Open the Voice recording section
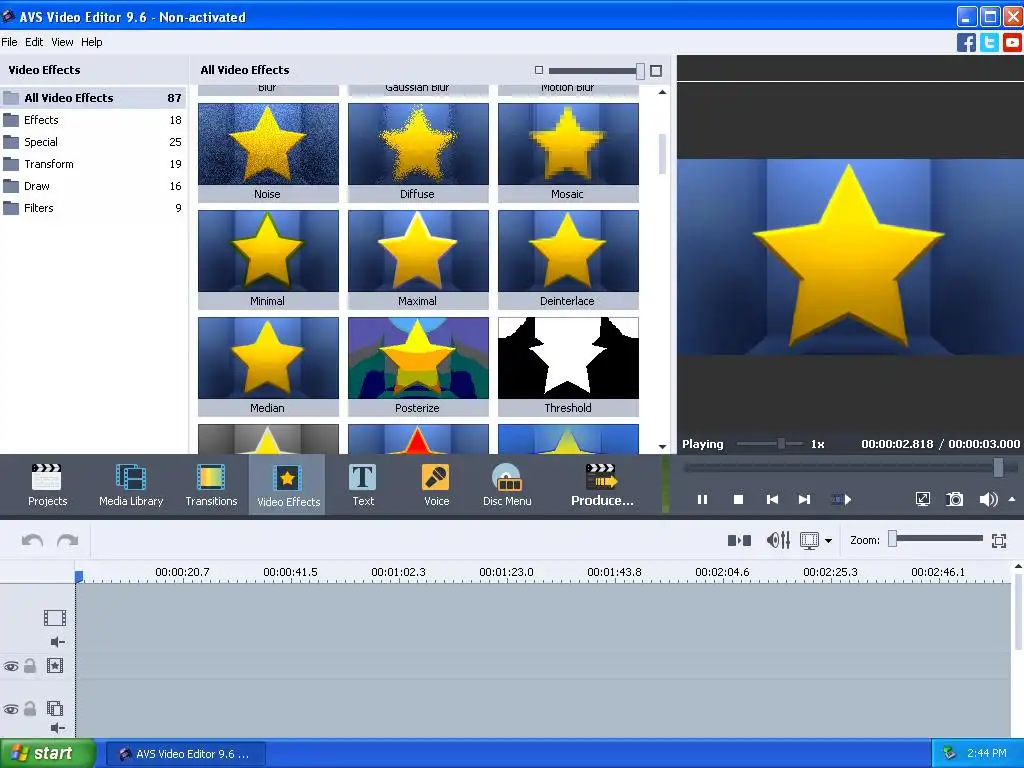This screenshot has height=768, width=1024. pyautogui.click(x=436, y=485)
